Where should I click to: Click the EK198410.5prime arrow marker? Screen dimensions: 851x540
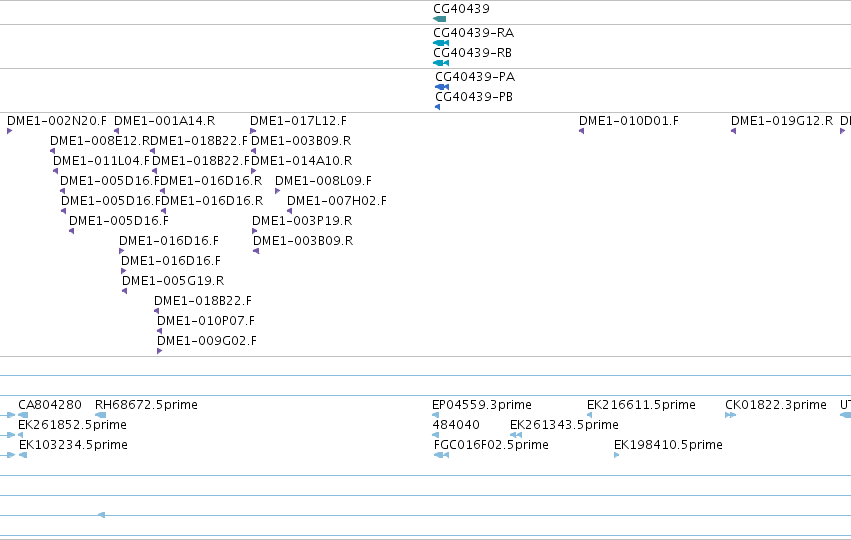[617, 455]
